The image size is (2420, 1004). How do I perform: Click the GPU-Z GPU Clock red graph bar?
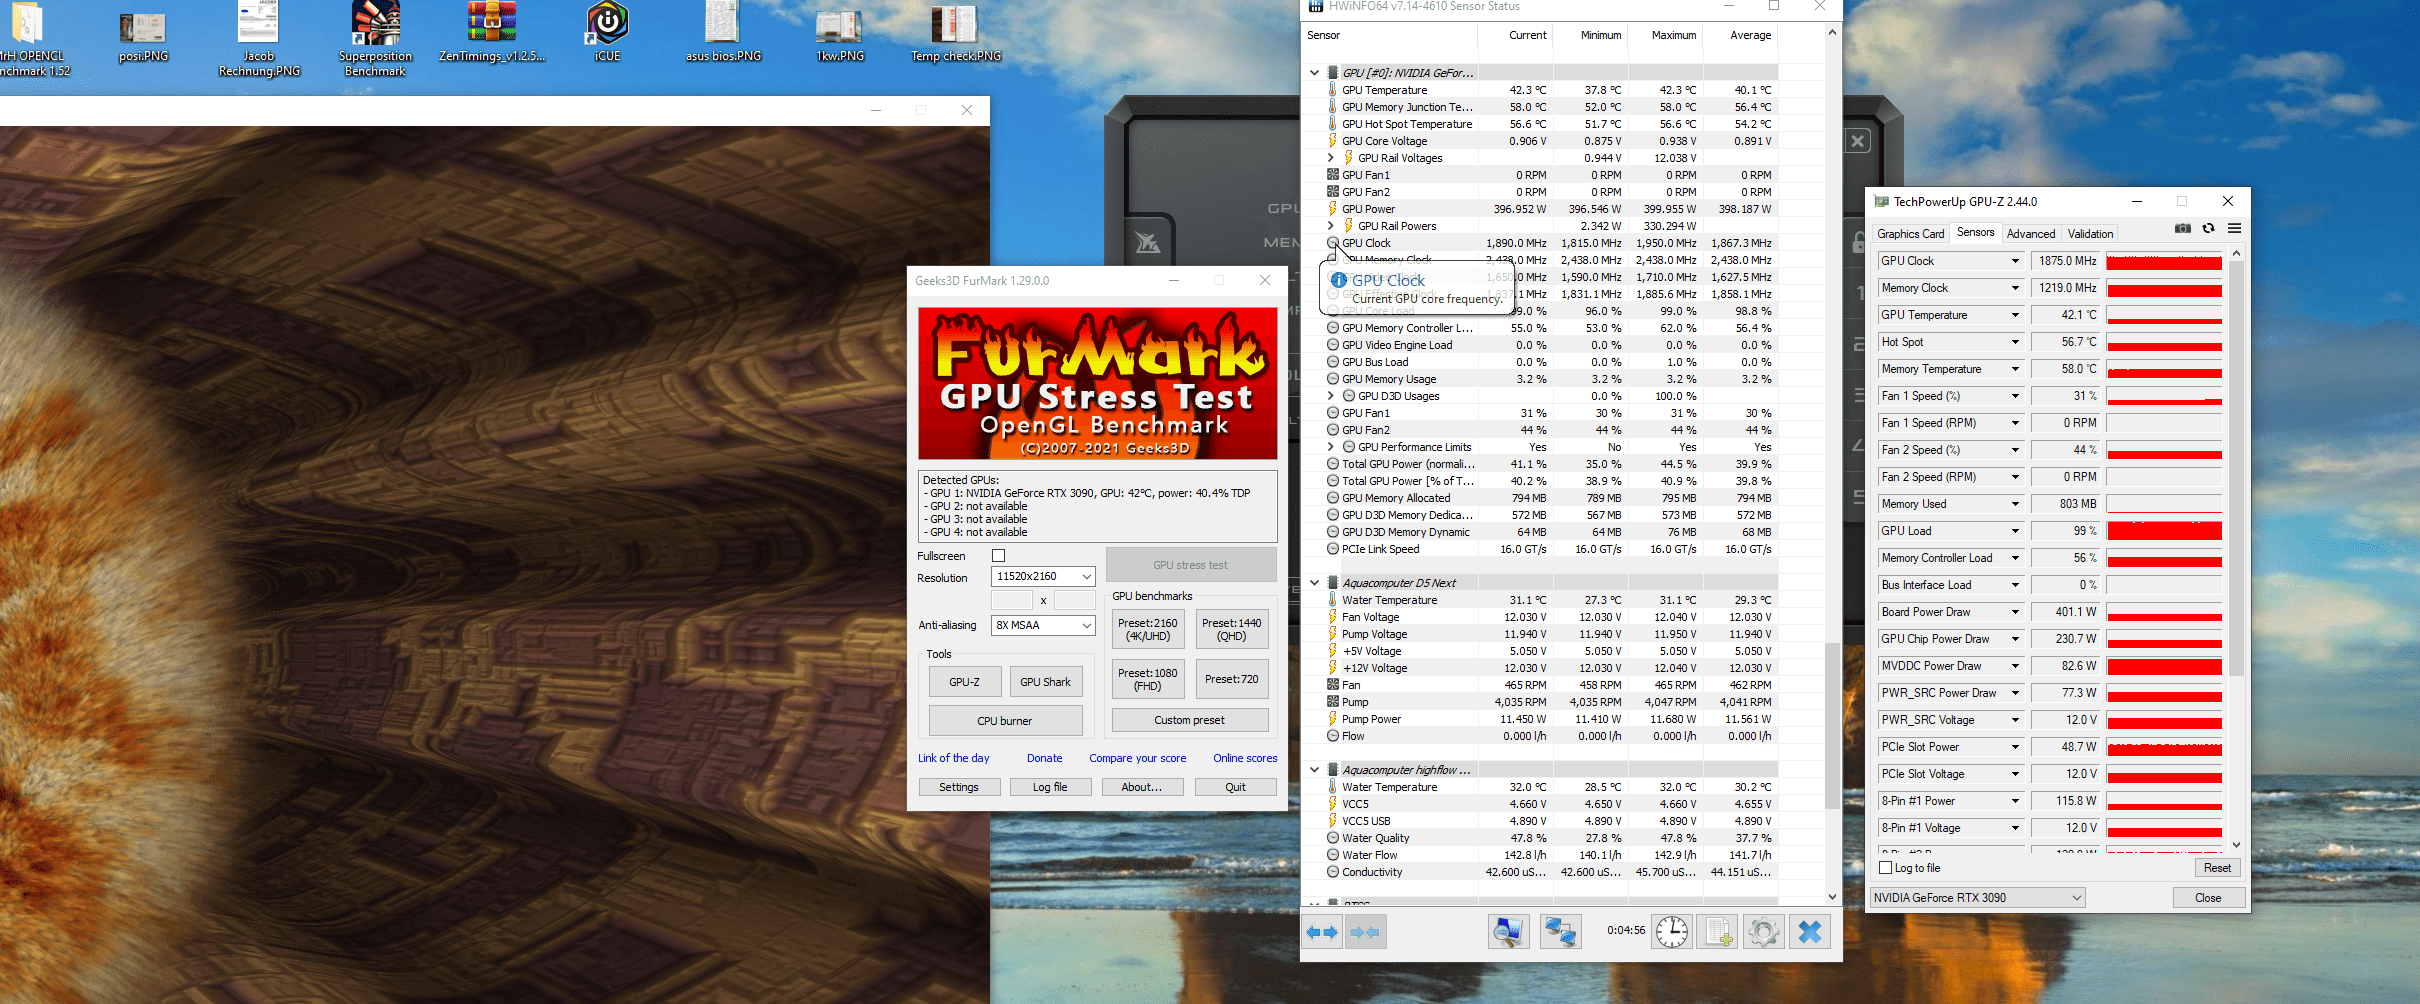click(x=2164, y=261)
